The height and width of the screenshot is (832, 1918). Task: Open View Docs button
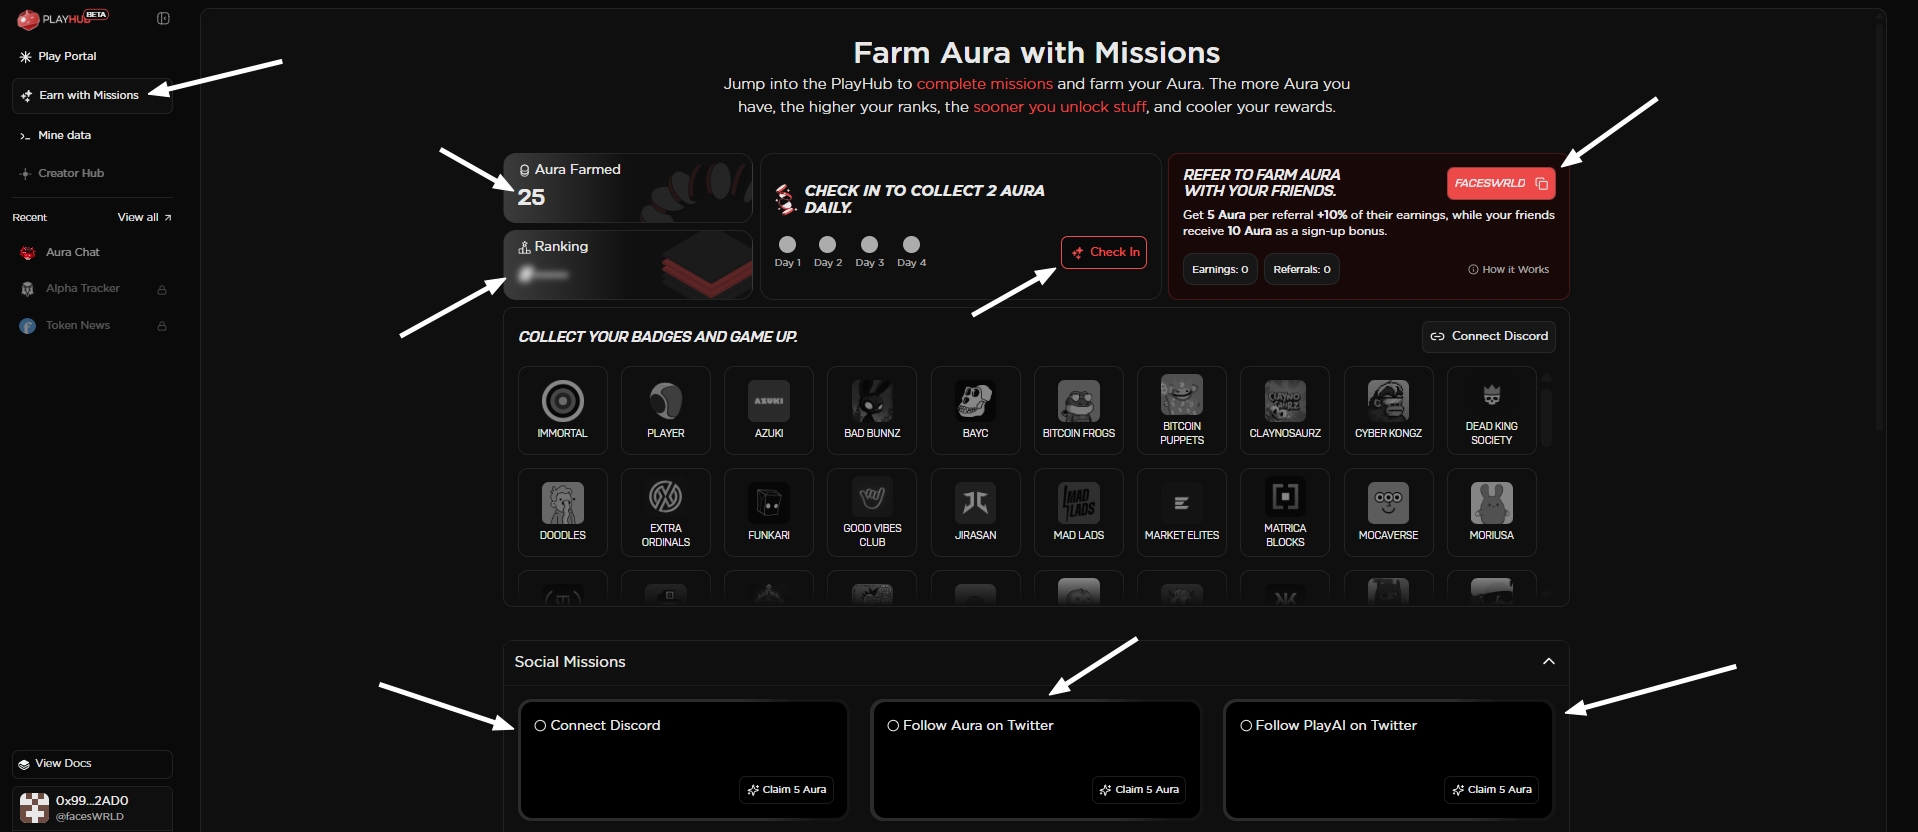pyautogui.click(x=92, y=764)
